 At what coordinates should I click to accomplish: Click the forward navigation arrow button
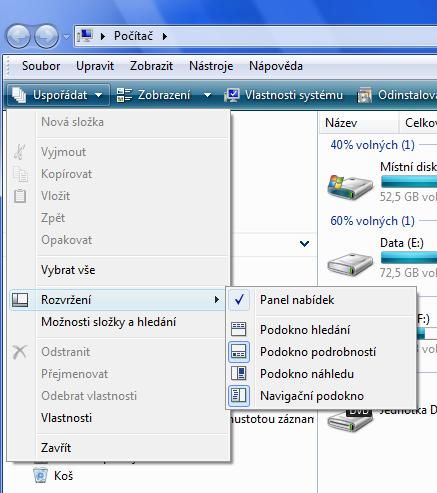(46, 36)
